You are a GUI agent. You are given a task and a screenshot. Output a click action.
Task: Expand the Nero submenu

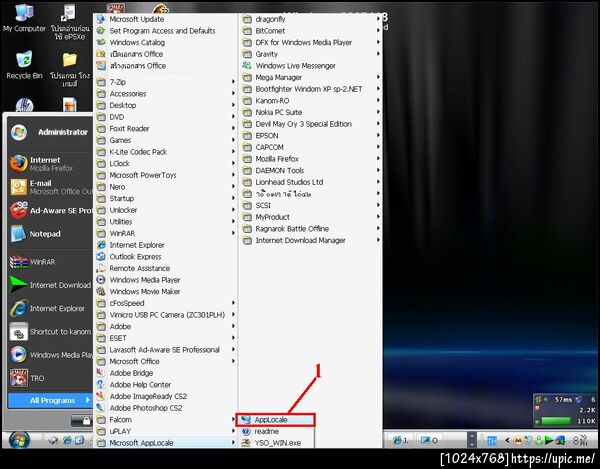166,187
